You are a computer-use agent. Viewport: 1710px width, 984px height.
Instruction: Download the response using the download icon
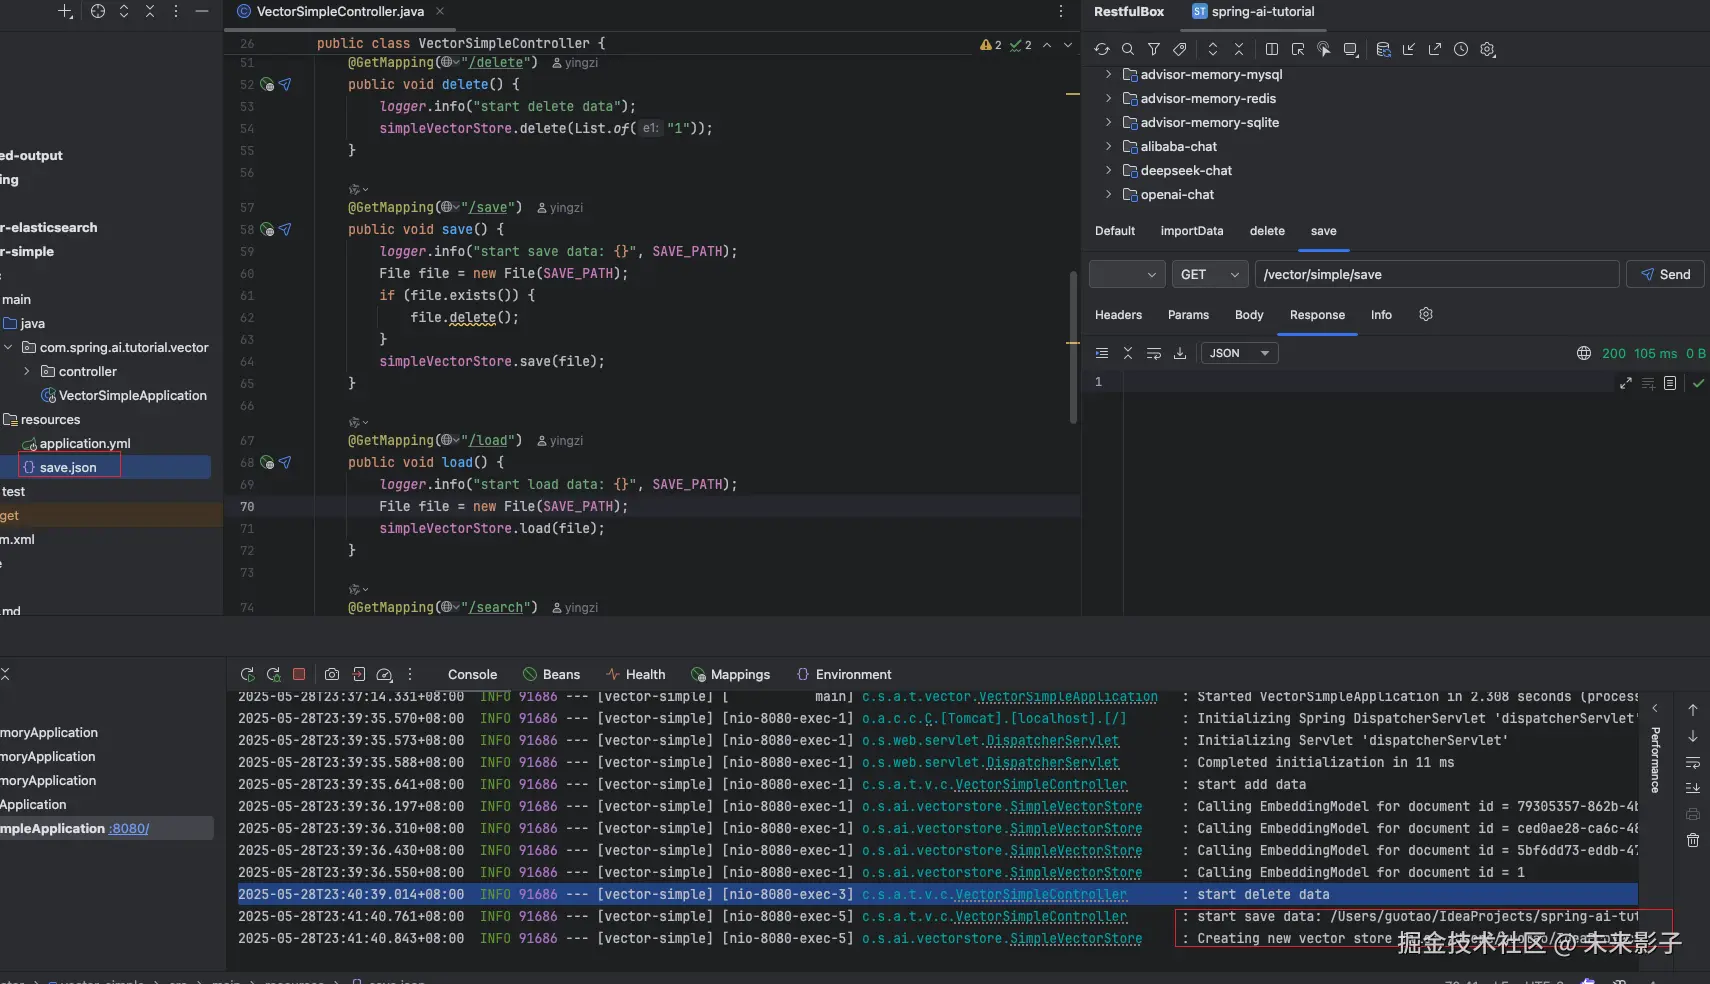click(1180, 353)
